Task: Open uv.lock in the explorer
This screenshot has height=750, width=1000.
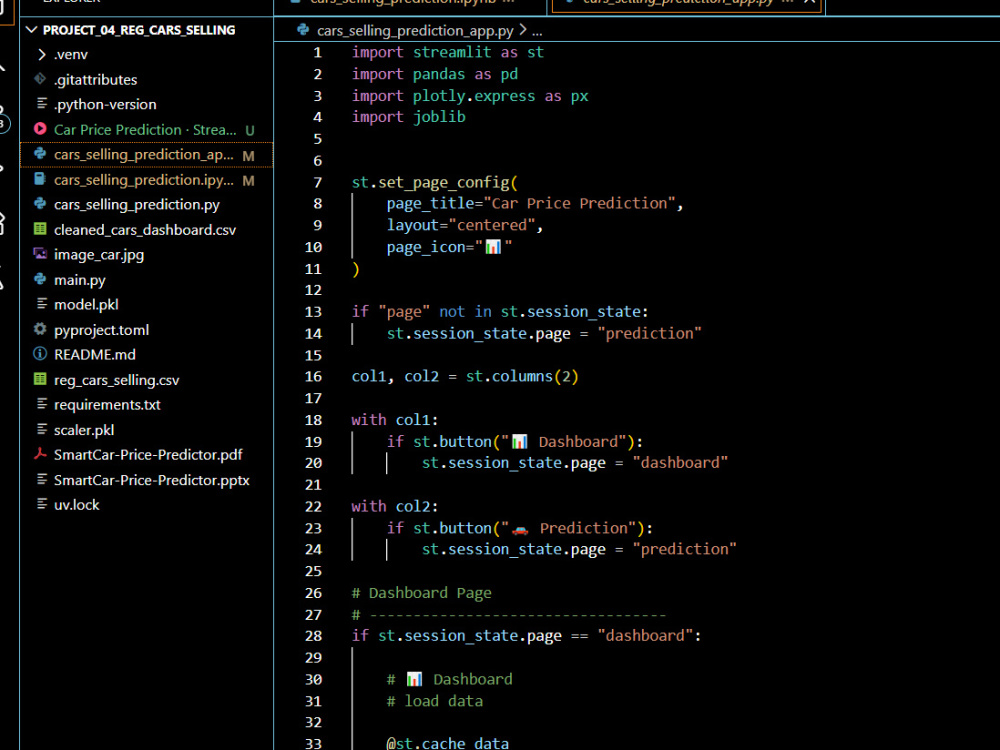Action: pos(77,505)
